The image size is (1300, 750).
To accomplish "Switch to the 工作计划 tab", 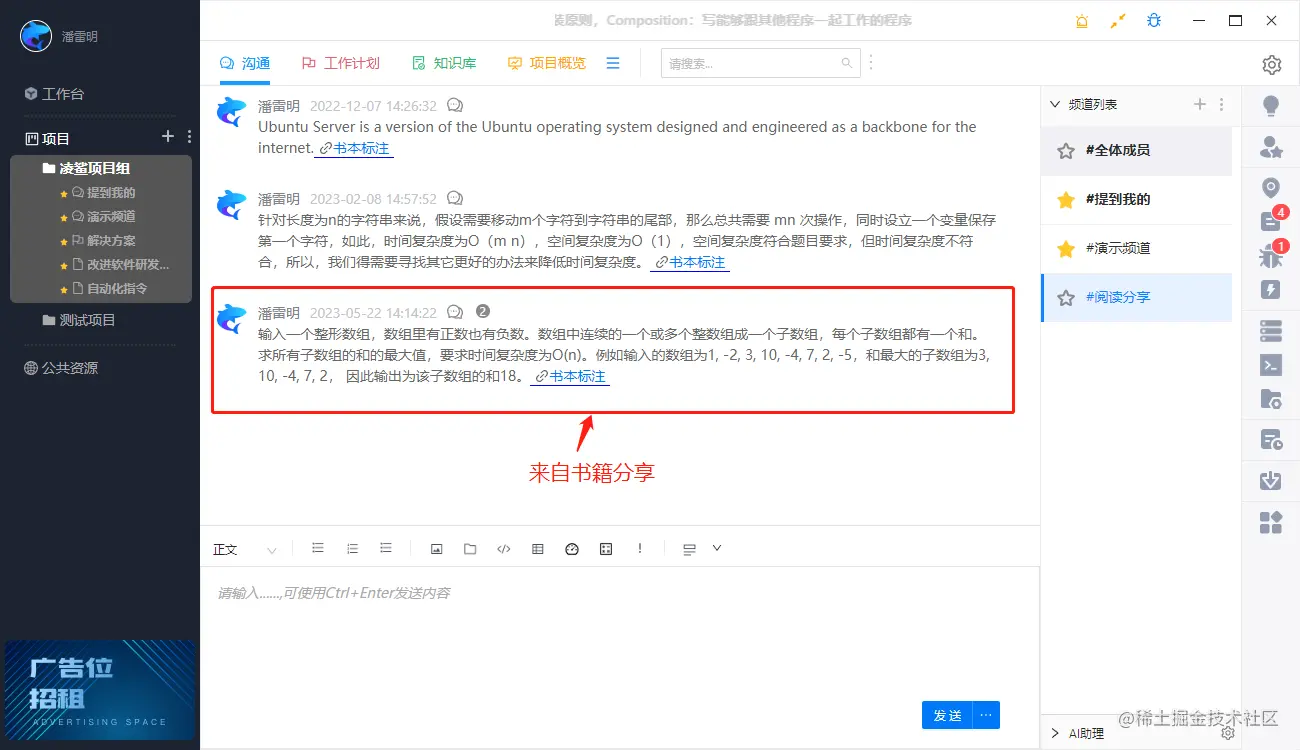I will point(341,63).
